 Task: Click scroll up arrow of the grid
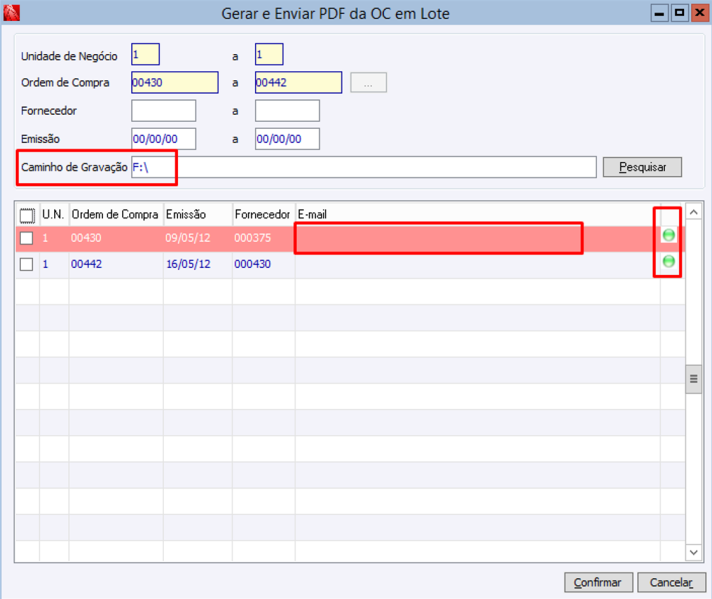coord(693,212)
